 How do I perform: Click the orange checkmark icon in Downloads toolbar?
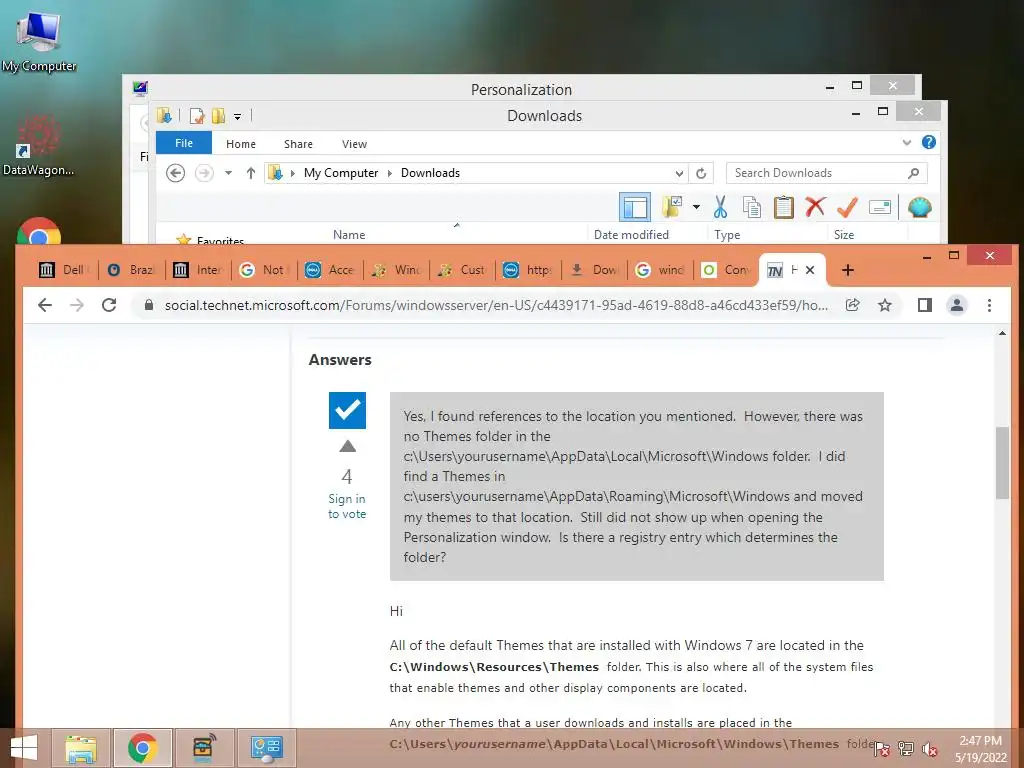point(847,207)
